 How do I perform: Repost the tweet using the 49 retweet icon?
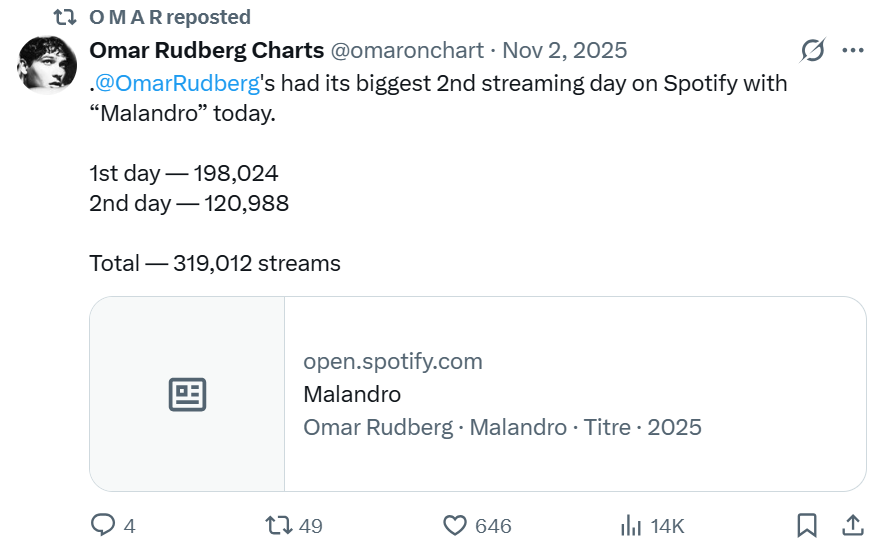click(x=277, y=525)
